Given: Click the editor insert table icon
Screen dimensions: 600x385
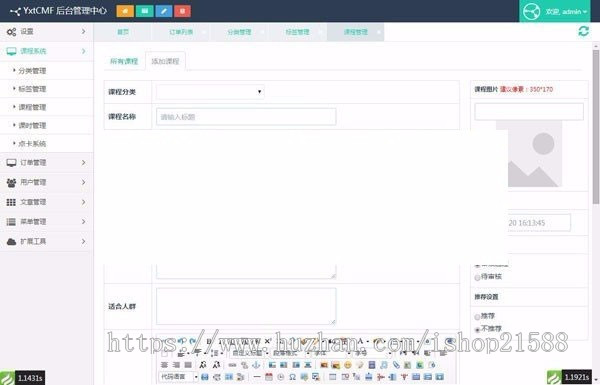Looking at the screenshot, I should point(332,377).
